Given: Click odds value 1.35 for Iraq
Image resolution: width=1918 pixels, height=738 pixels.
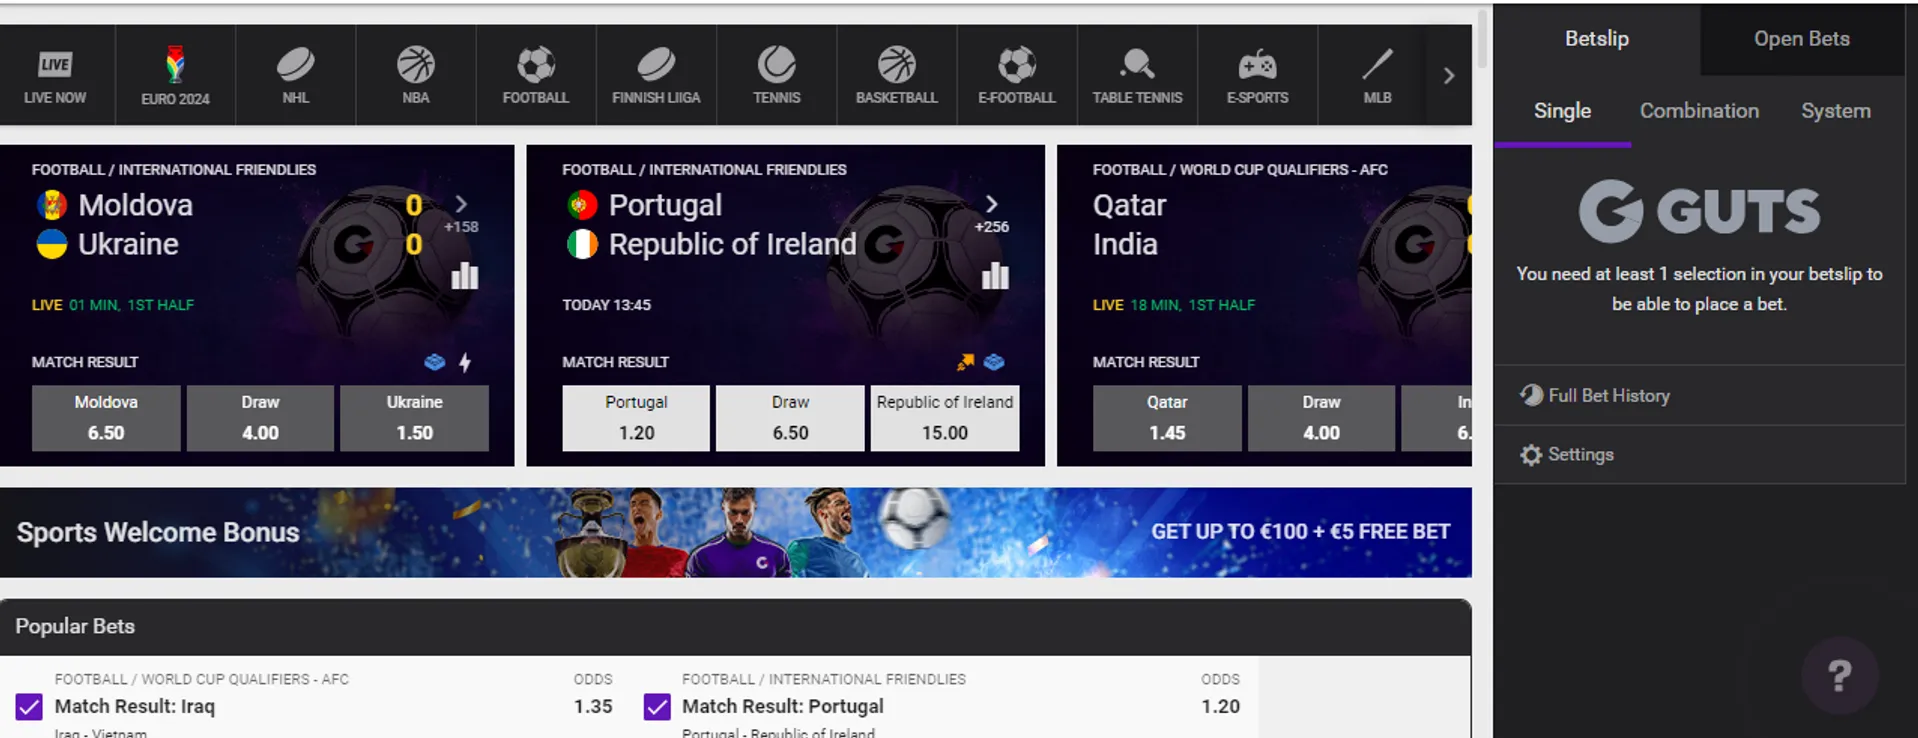Looking at the screenshot, I should [593, 707].
